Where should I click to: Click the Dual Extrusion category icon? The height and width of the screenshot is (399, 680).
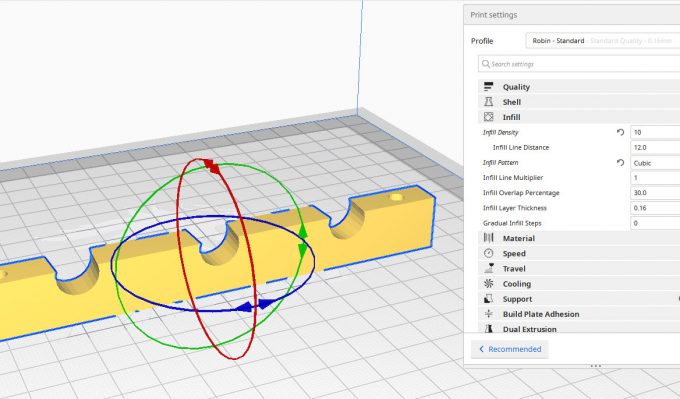(488, 329)
